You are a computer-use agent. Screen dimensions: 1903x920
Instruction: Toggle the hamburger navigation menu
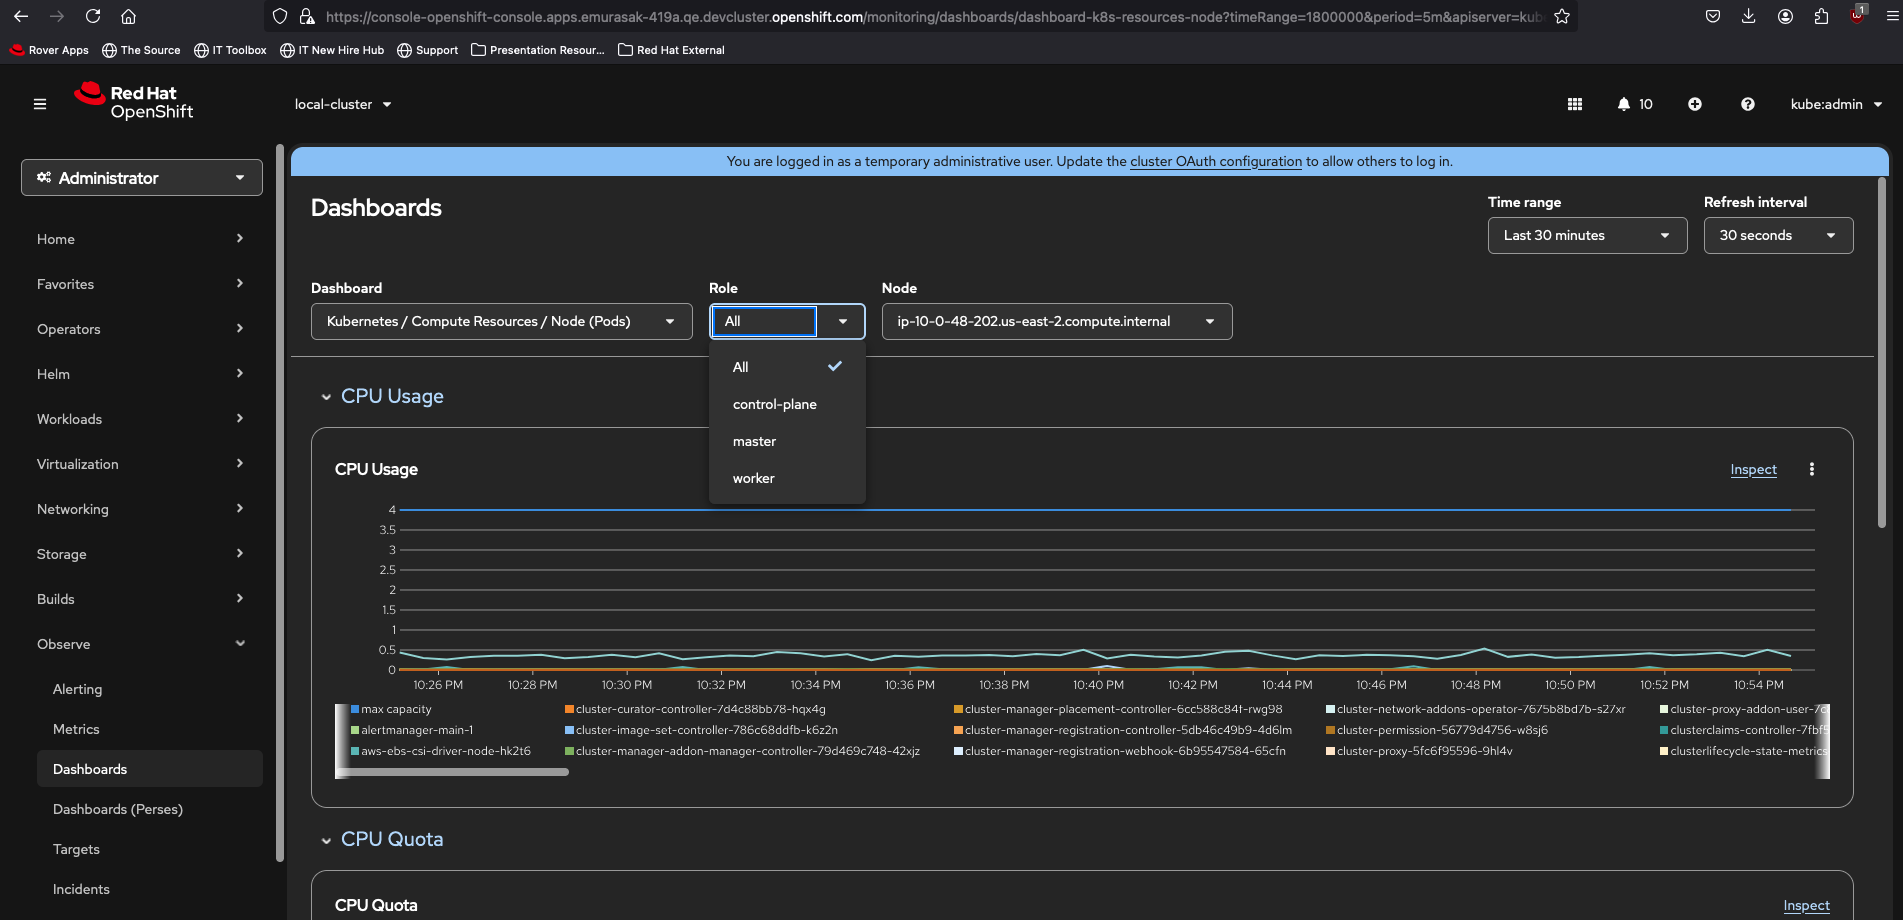tap(40, 104)
